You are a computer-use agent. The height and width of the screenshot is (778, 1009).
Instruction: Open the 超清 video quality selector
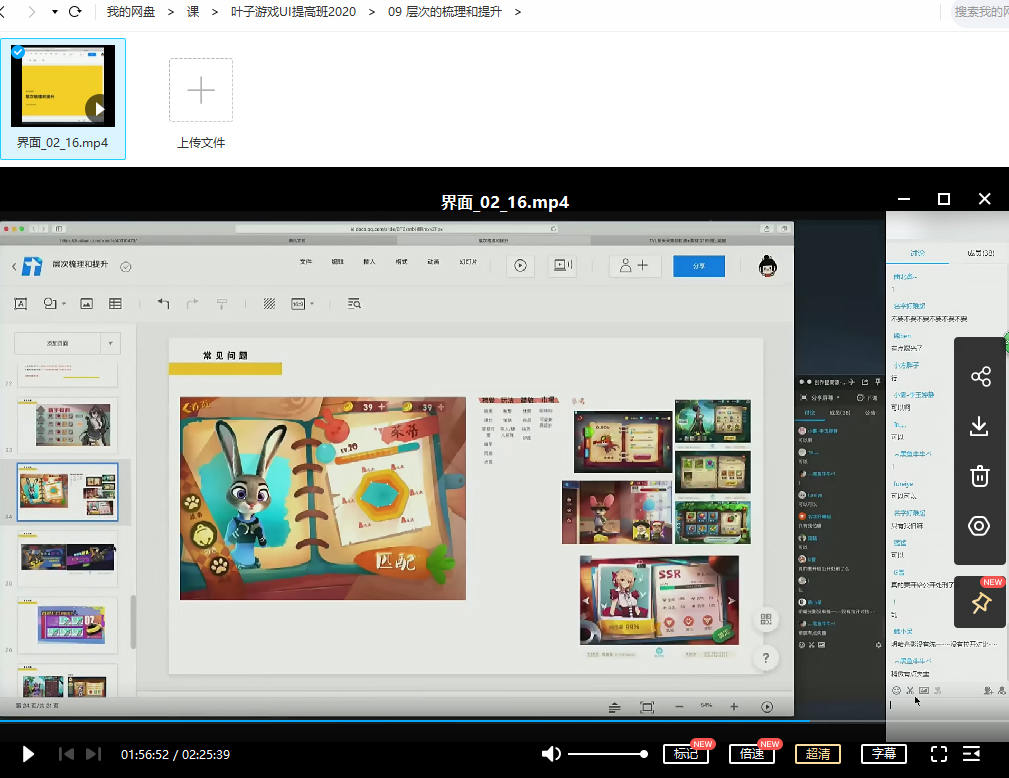coord(818,754)
